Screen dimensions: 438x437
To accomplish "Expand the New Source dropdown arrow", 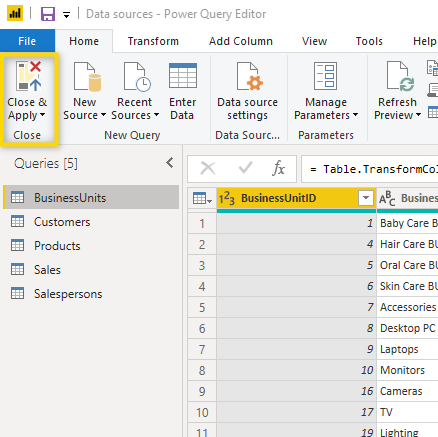I will [x=103, y=115].
